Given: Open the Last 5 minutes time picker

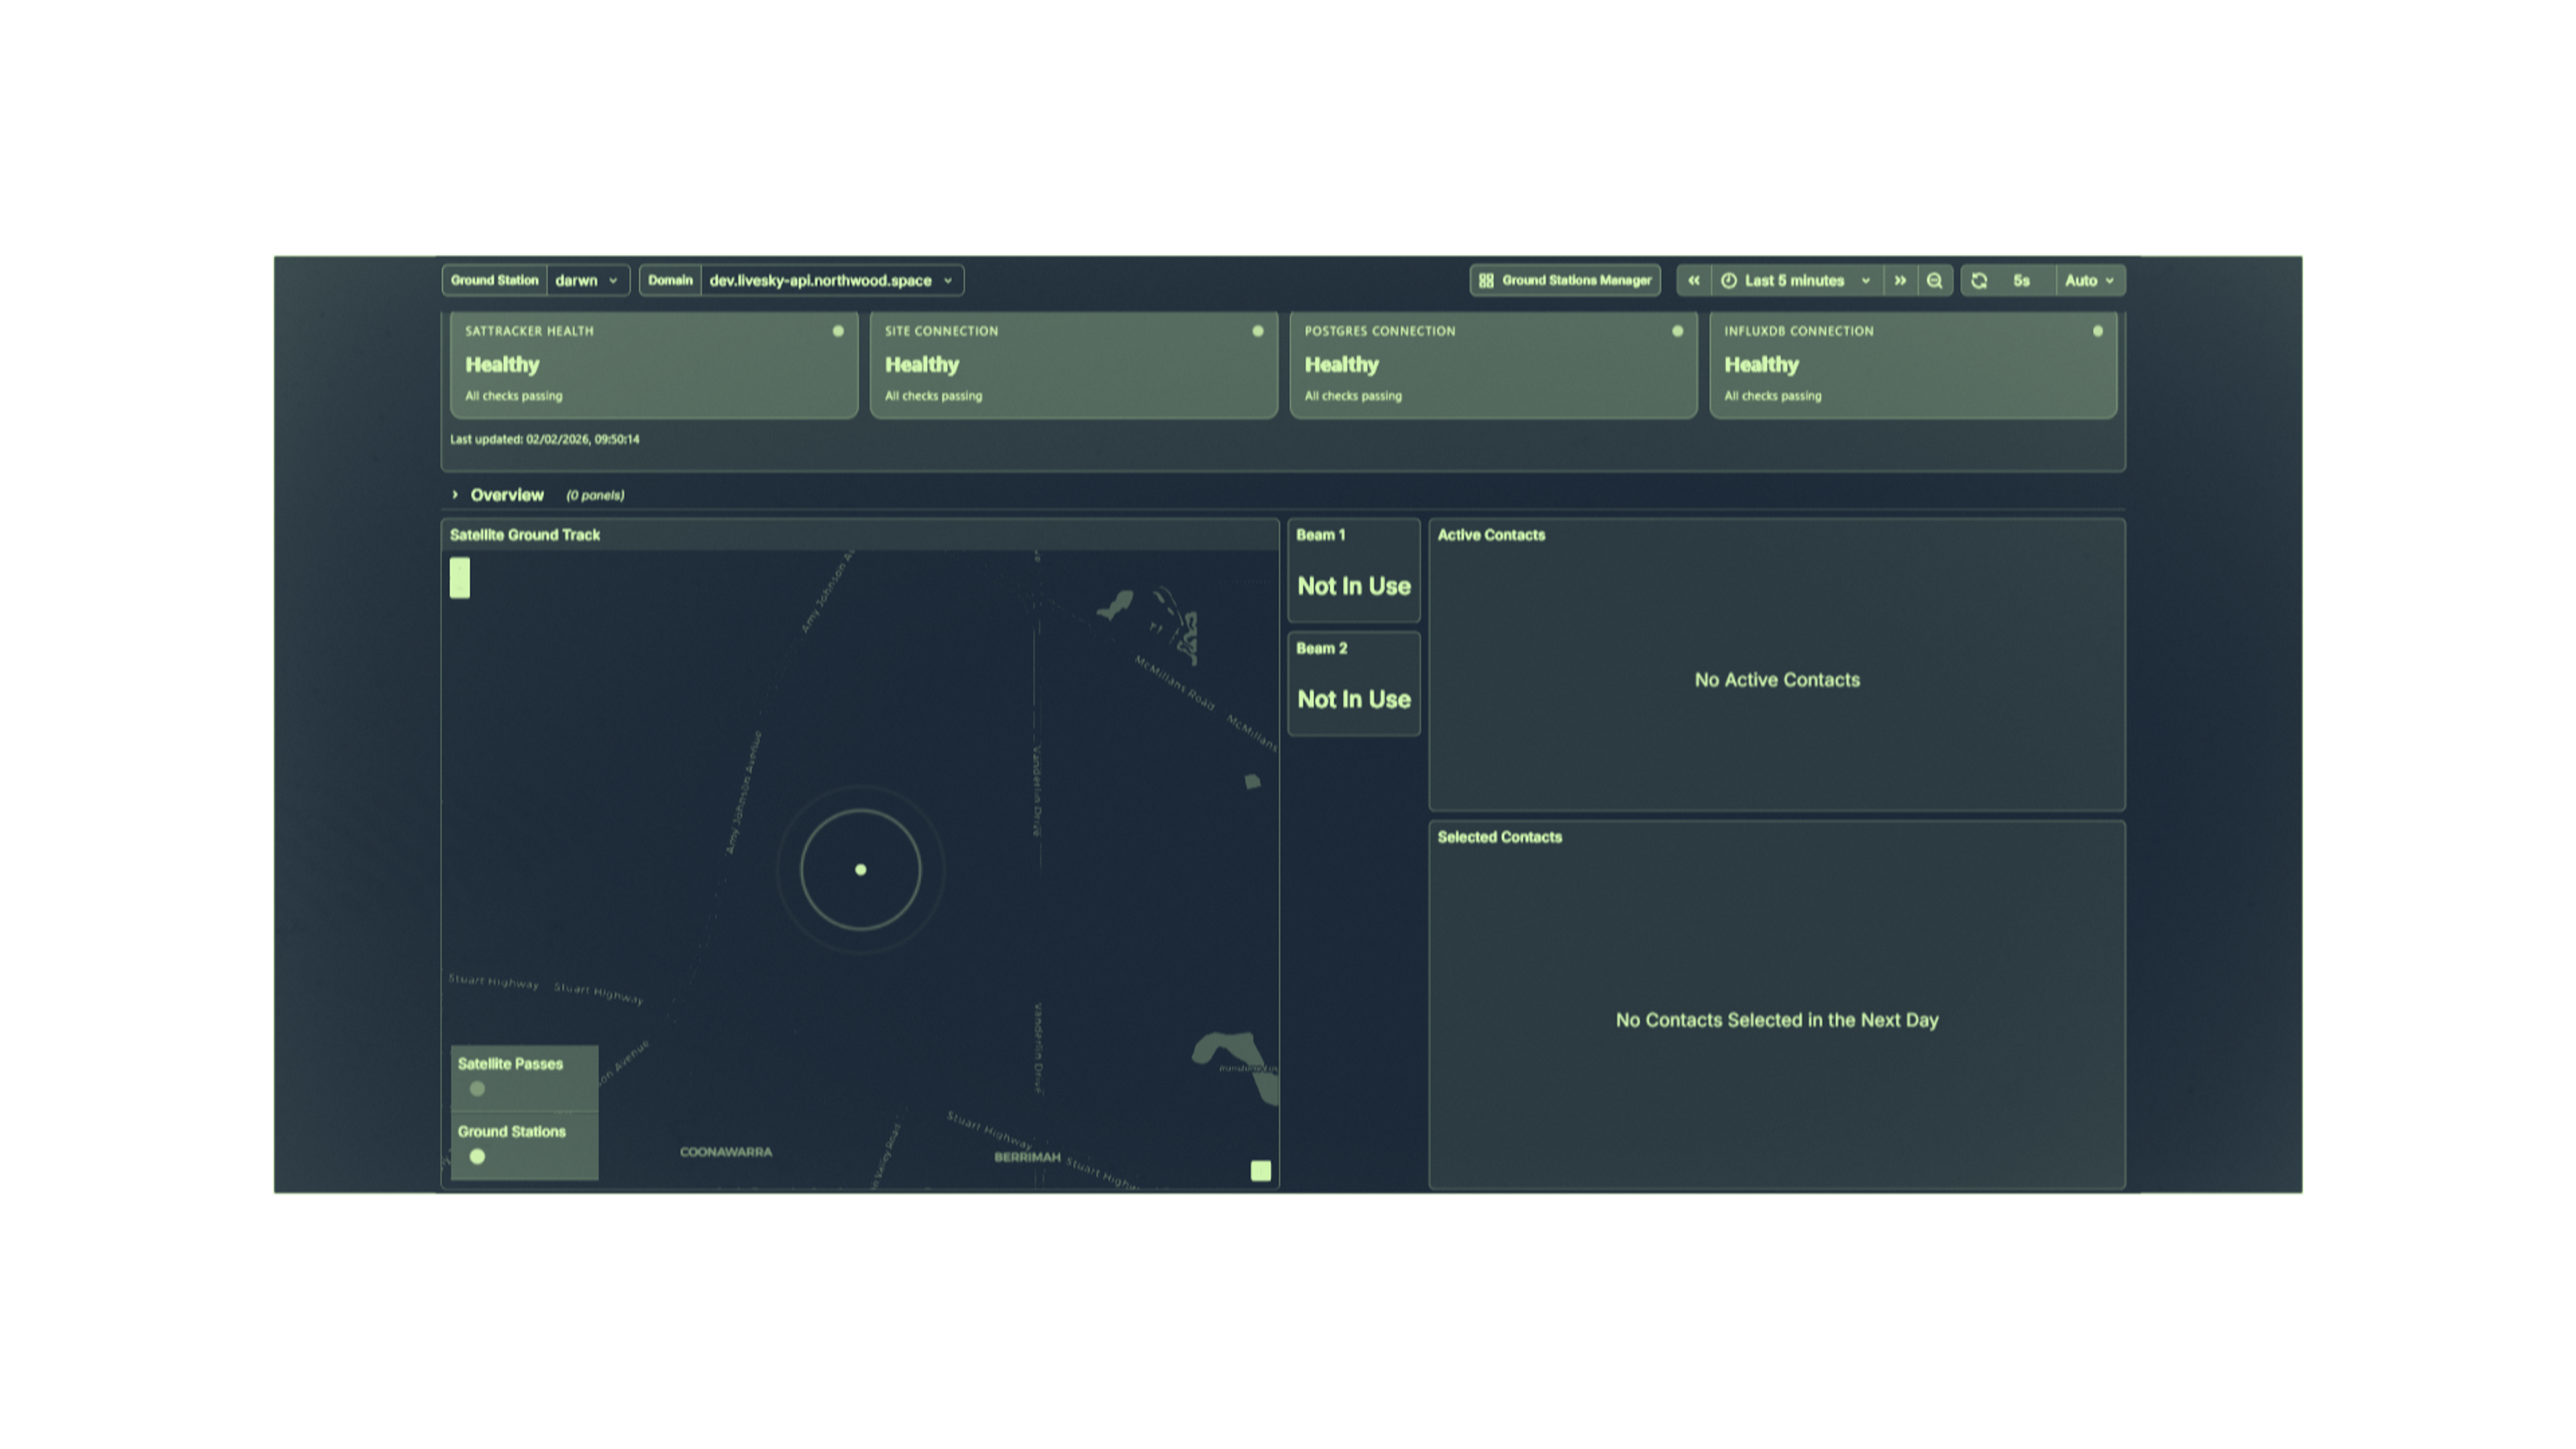Looking at the screenshot, I should point(1797,281).
